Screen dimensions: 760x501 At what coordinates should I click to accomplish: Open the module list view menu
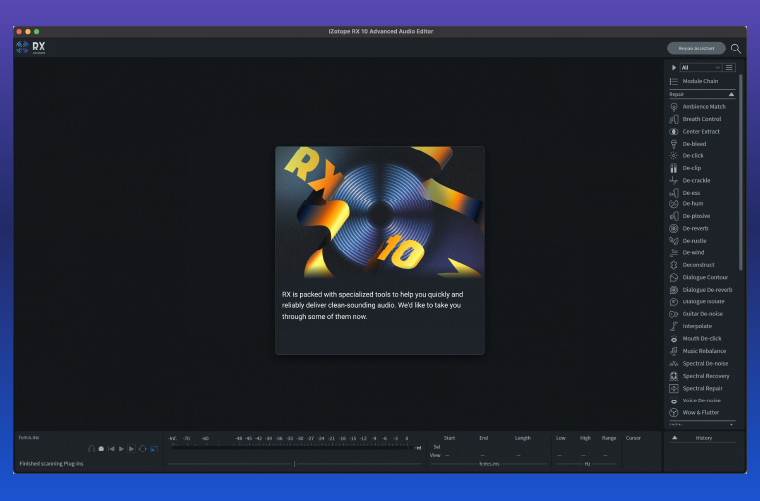(x=729, y=67)
